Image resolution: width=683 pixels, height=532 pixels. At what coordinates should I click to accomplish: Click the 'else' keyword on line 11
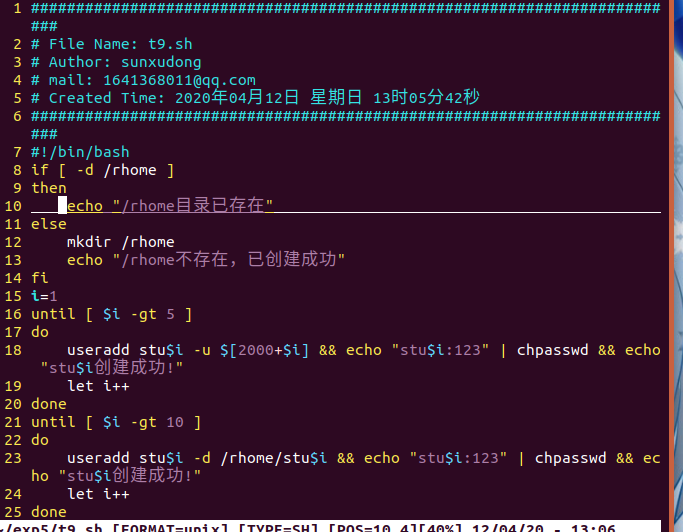click(49, 224)
